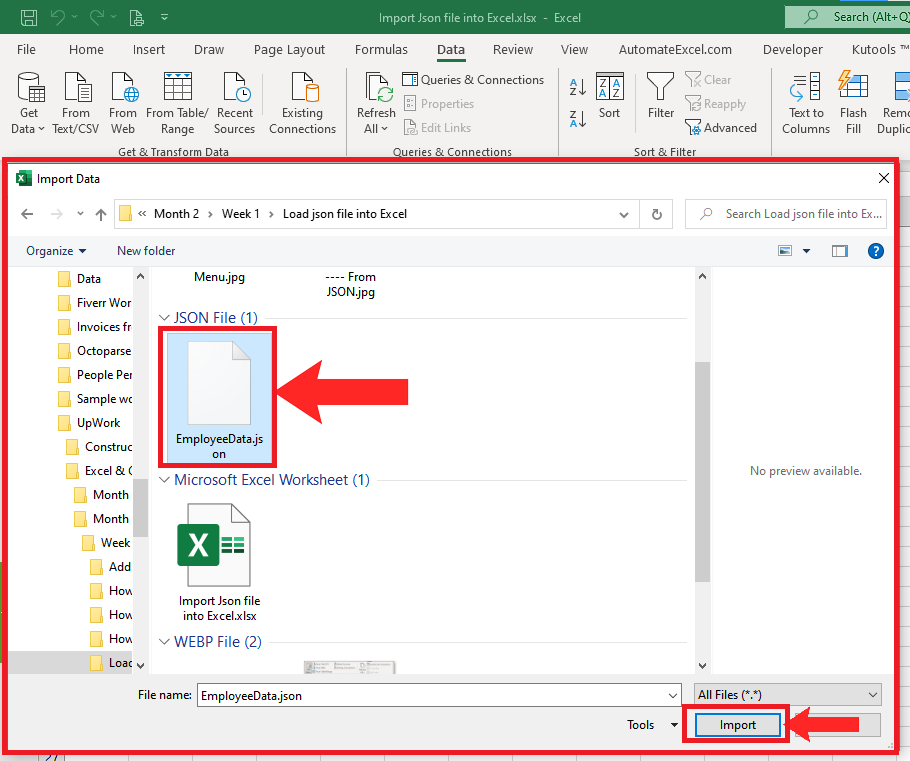Open view options dropdown arrow
The width and height of the screenshot is (910, 761).
click(x=806, y=251)
